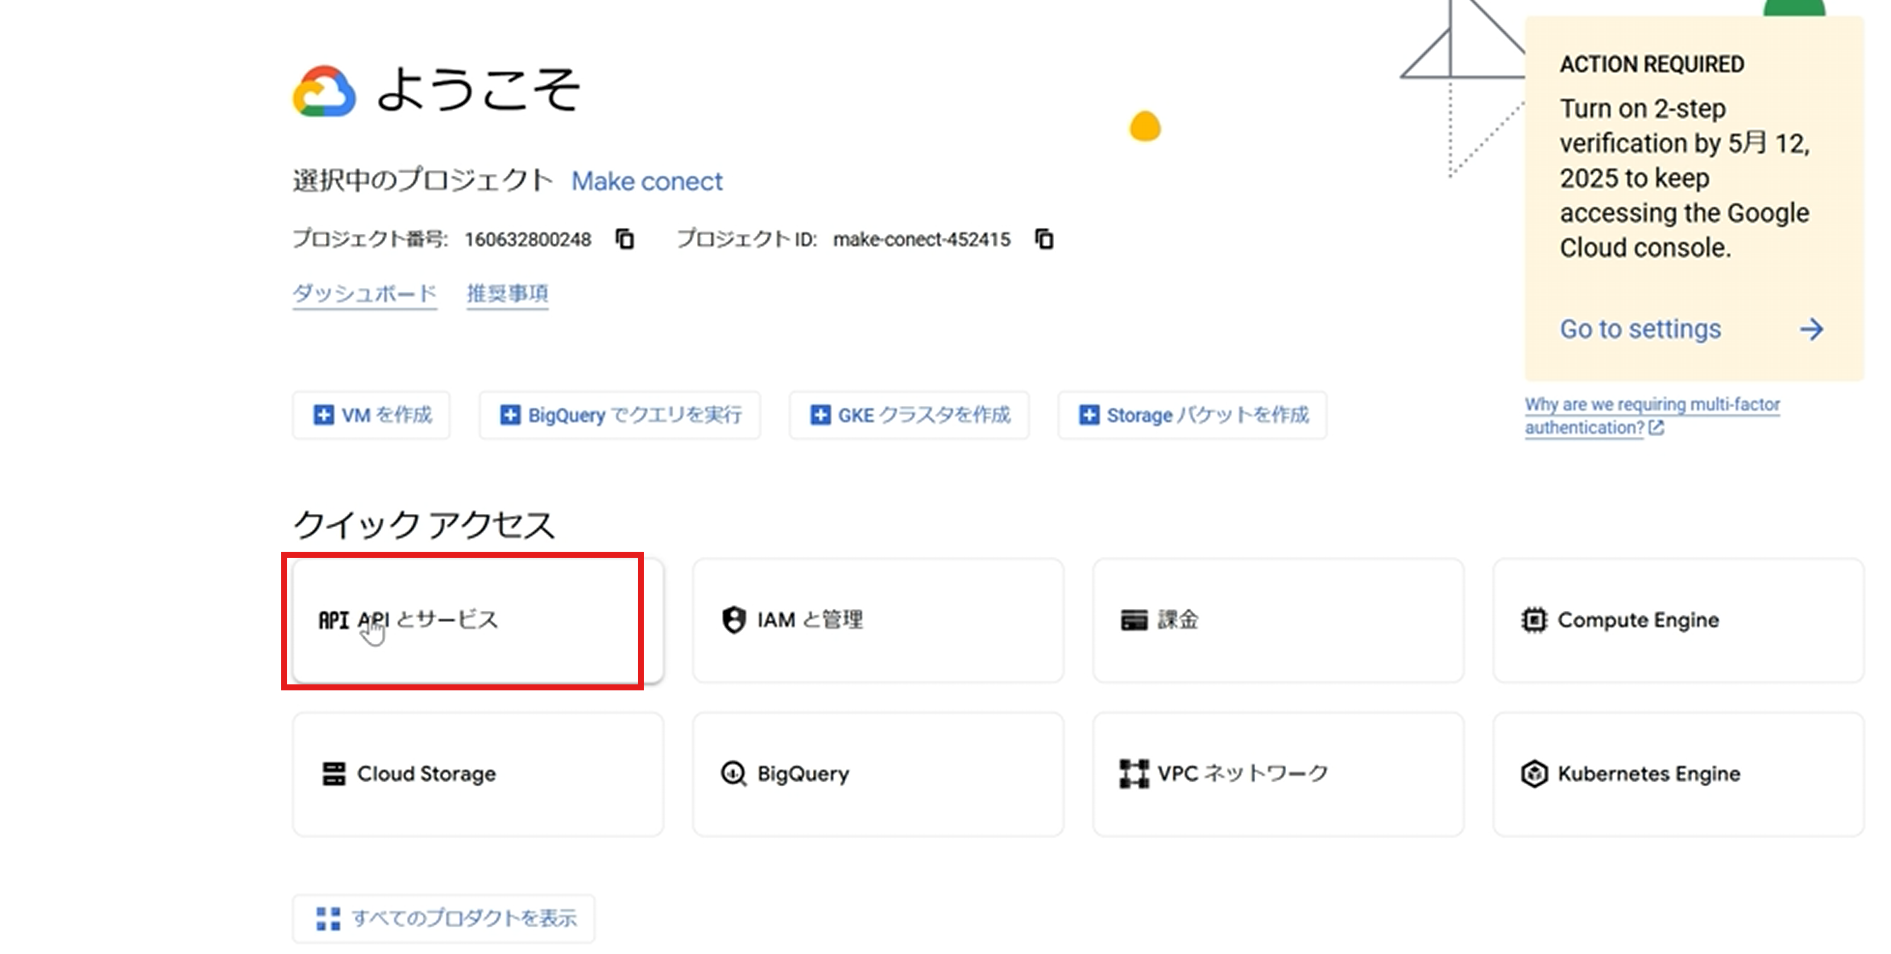Viewport: 1891px width, 954px height.
Task: Switch to the 推奨事項 tab
Action: pos(507,294)
